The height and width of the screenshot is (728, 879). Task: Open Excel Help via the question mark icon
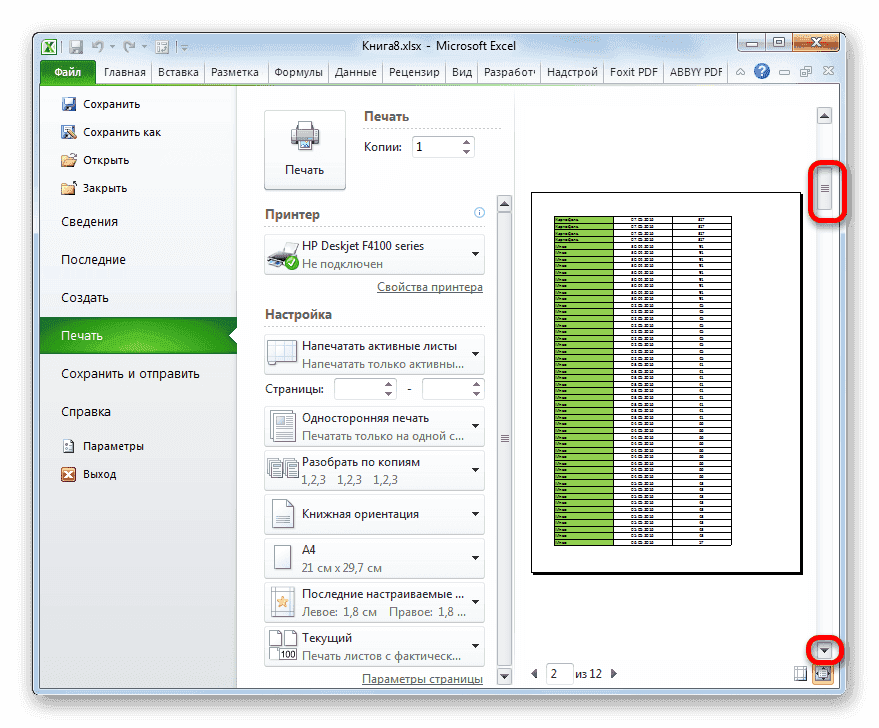click(x=761, y=71)
